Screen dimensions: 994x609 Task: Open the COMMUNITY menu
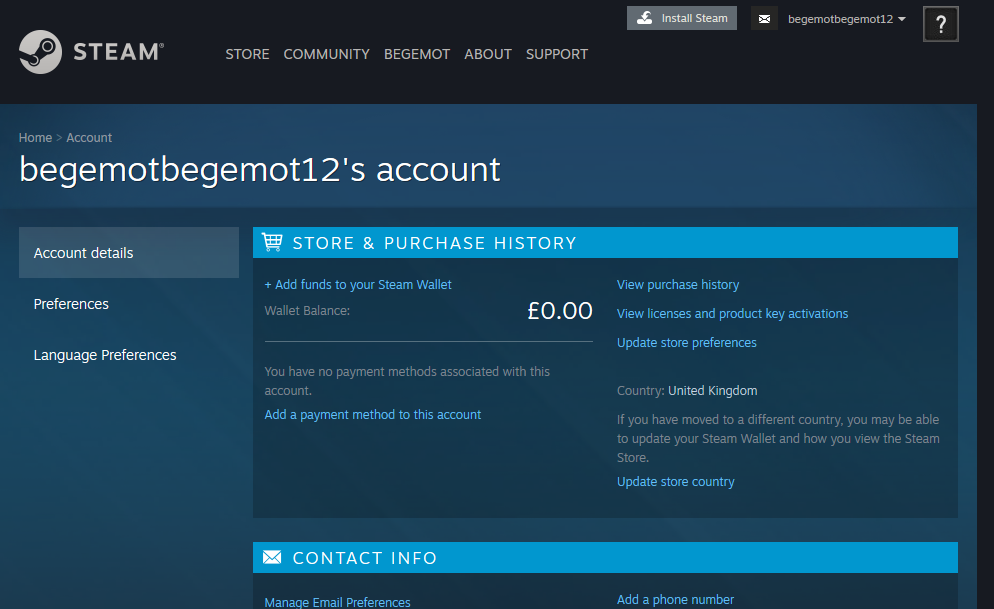pos(326,54)
